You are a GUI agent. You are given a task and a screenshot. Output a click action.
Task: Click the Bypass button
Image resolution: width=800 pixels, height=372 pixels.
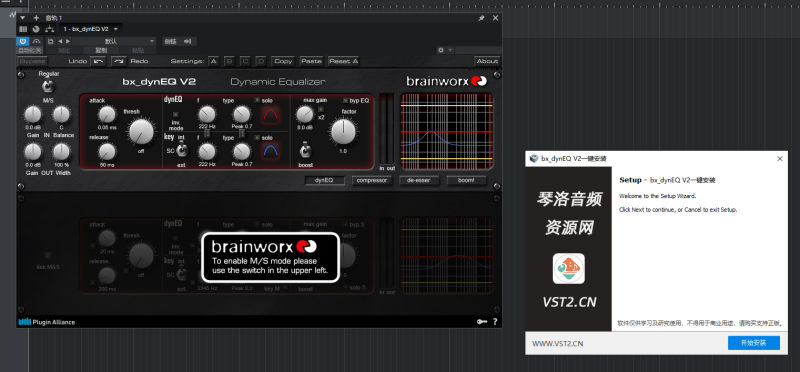point(32,61)
